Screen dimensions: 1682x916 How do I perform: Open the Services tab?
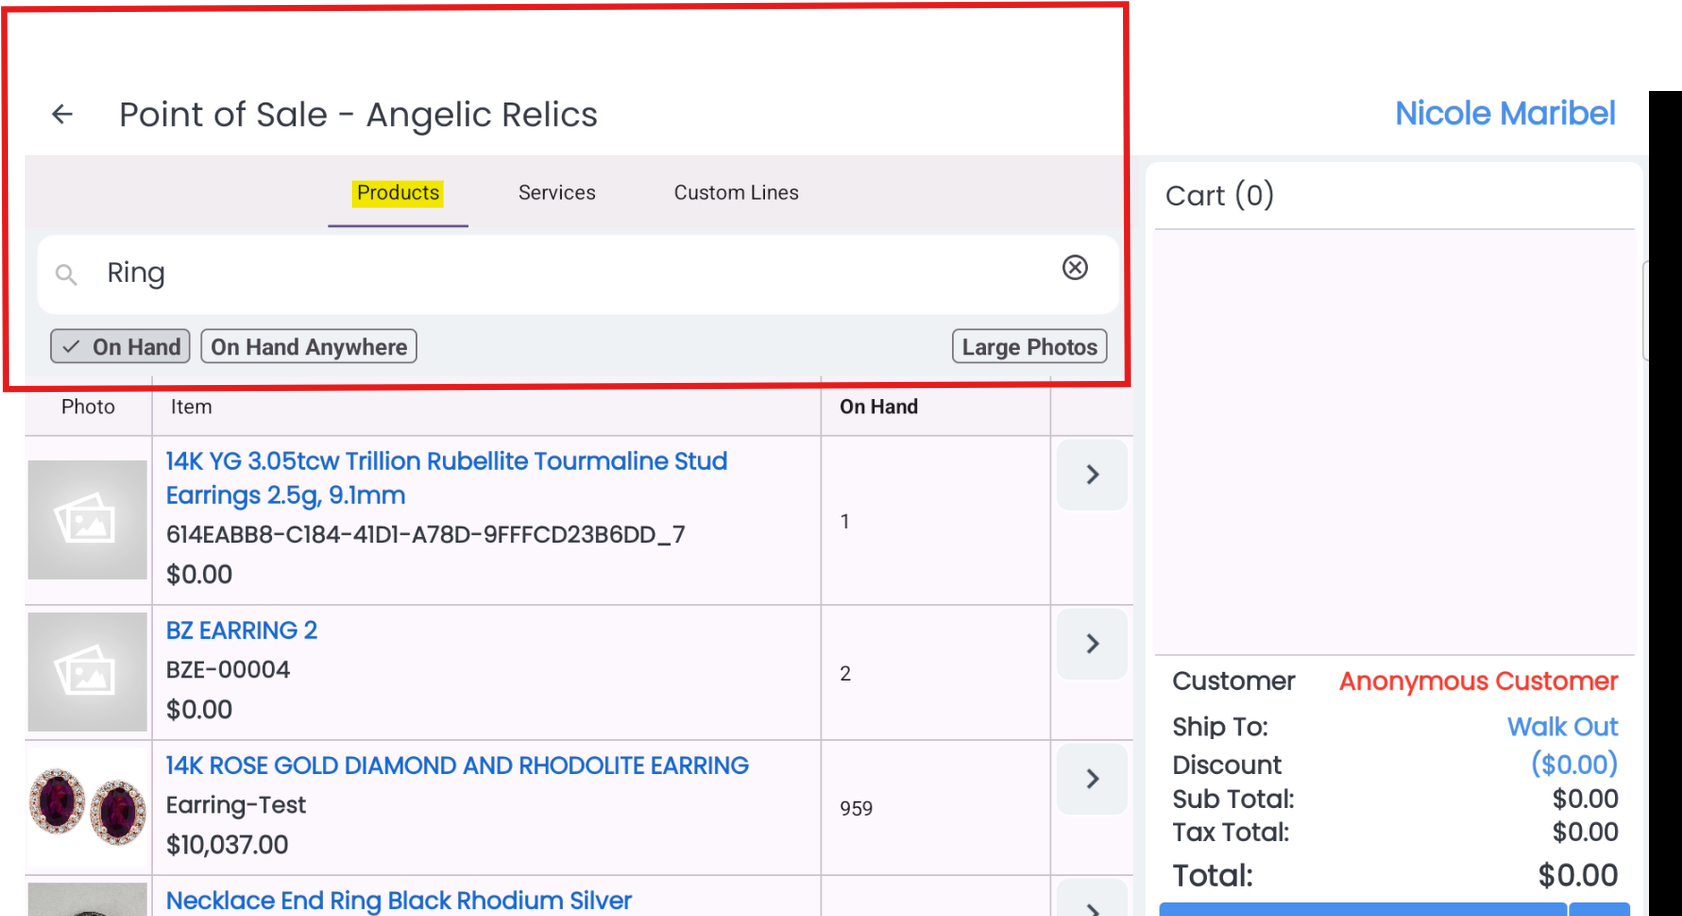point(557,193)
